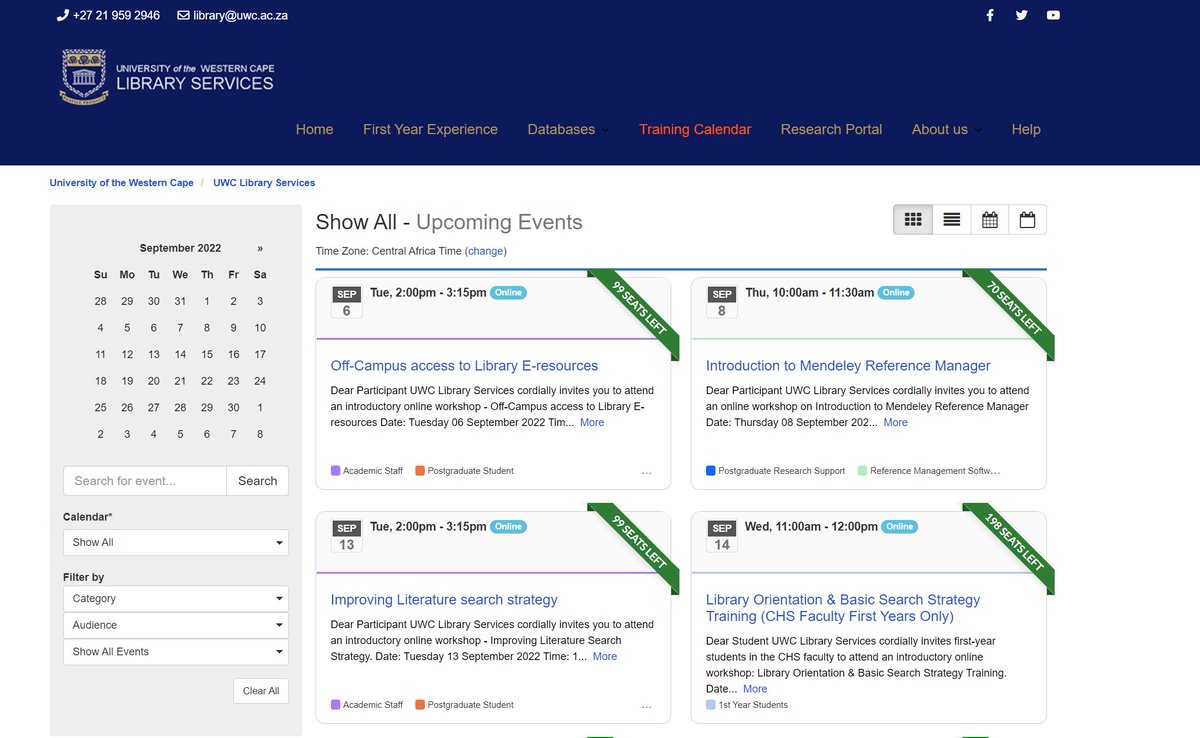Viewport: 1200px width, 738px height.
Task: Click Online badge on Sep 8 event
Action: pos(896,293)
